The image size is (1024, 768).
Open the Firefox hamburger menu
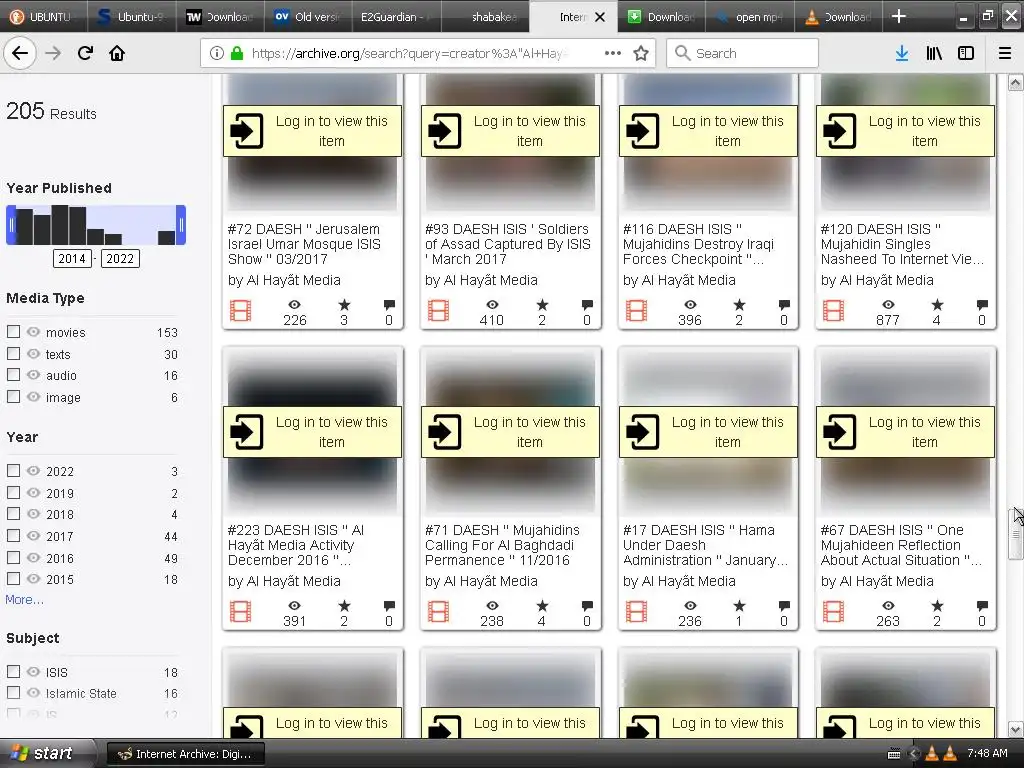pos(1005,53)
